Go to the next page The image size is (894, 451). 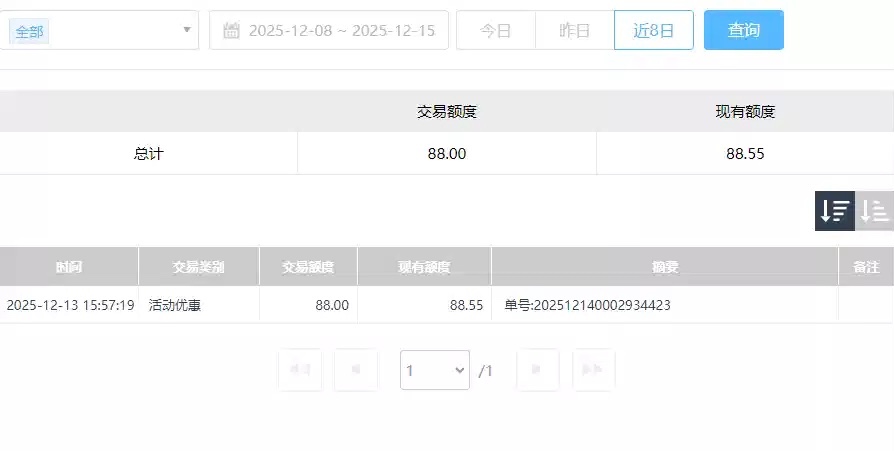click(537, 370)
